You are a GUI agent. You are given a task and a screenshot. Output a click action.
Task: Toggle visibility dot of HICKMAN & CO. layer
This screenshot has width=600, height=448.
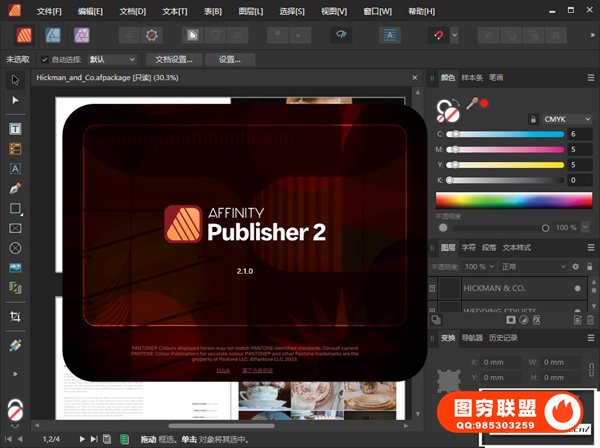tap(578, 288)
